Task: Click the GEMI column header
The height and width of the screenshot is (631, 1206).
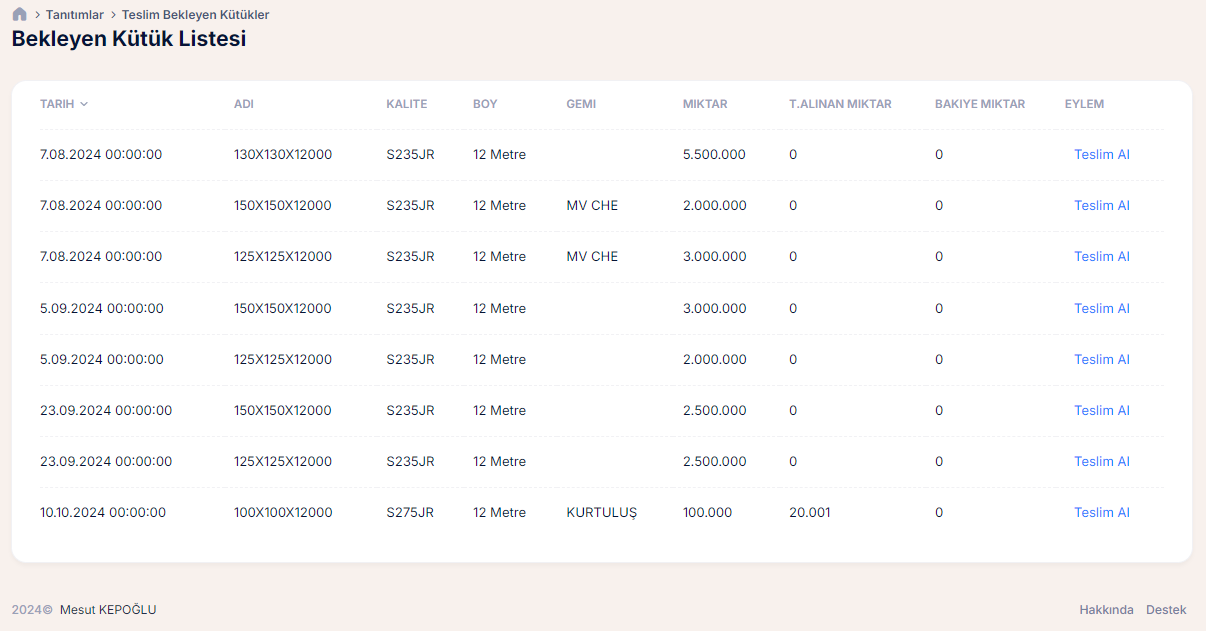Action: [580, 104]
